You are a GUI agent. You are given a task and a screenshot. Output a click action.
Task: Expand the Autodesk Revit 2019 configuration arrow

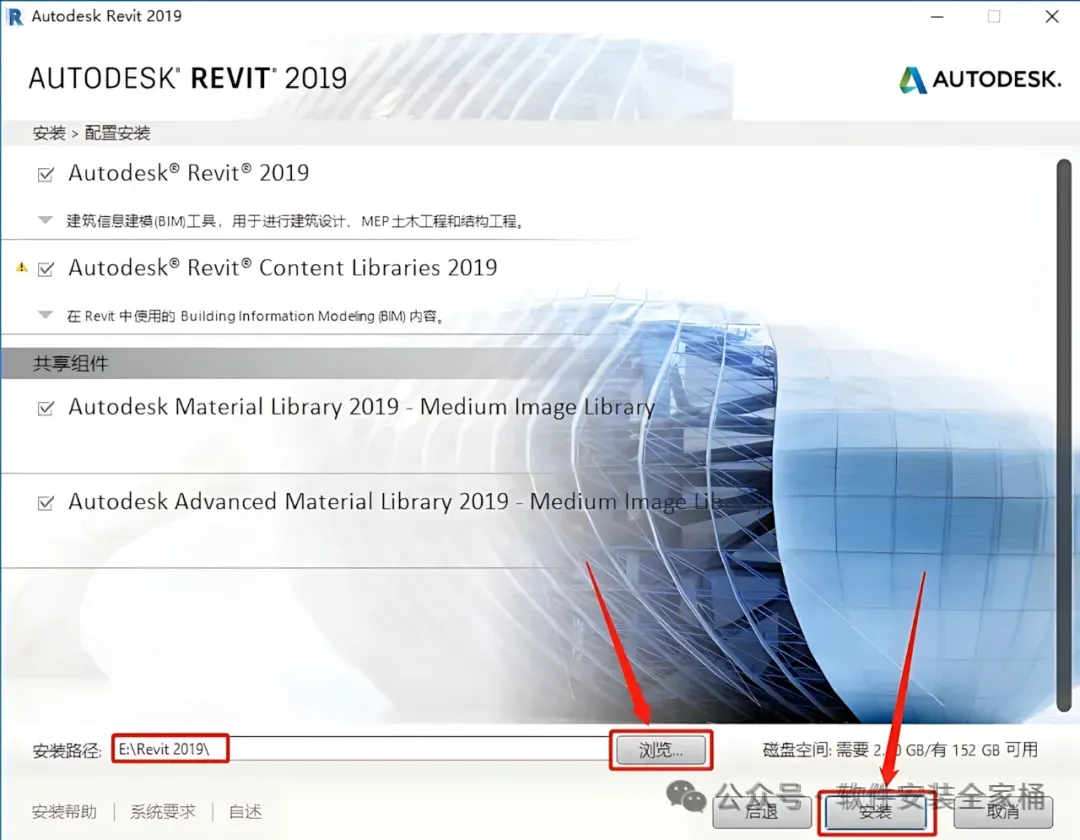pyautogui.click(x=45, y=220)
